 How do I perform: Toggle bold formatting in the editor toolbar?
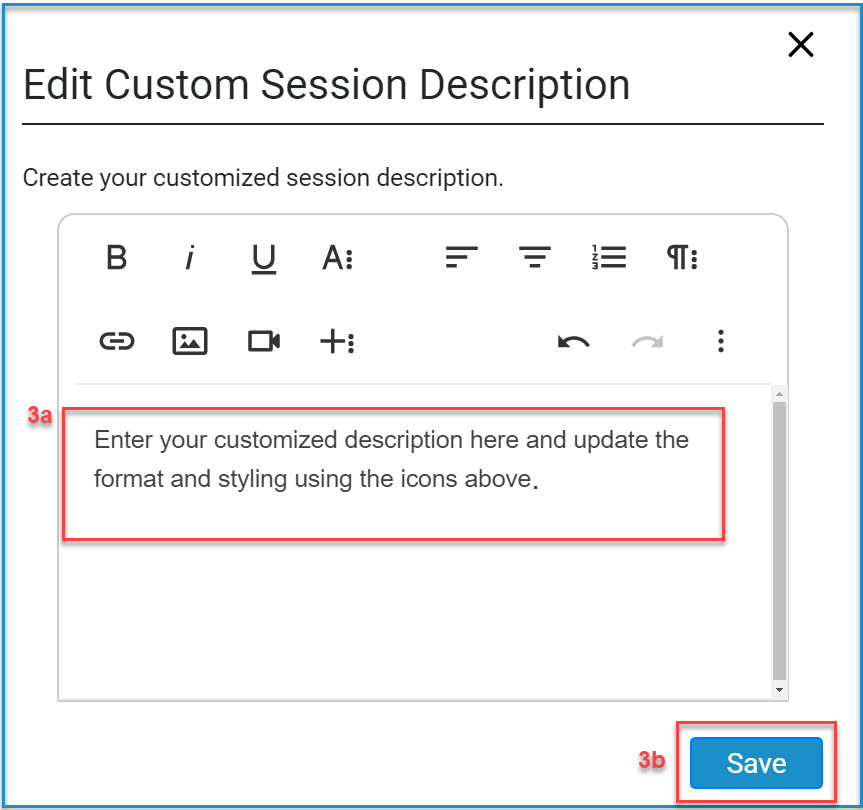tap(116, 257)
